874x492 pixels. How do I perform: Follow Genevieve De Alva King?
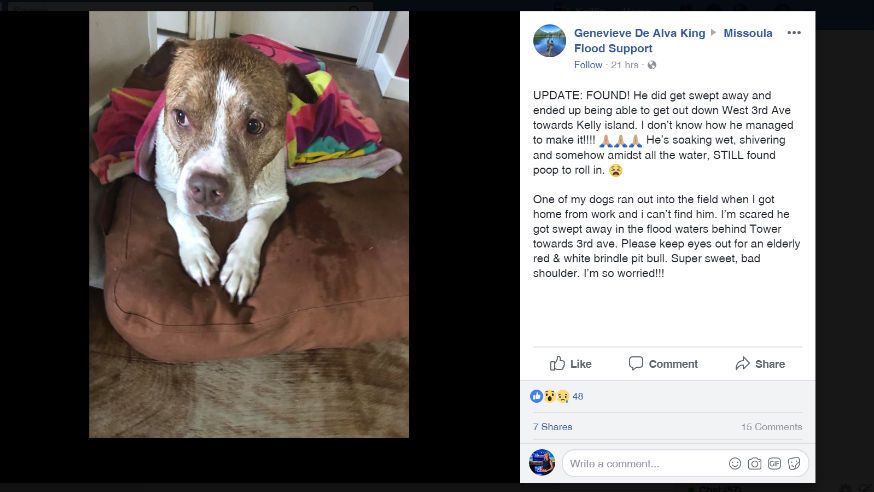click(x=588, y=65)
